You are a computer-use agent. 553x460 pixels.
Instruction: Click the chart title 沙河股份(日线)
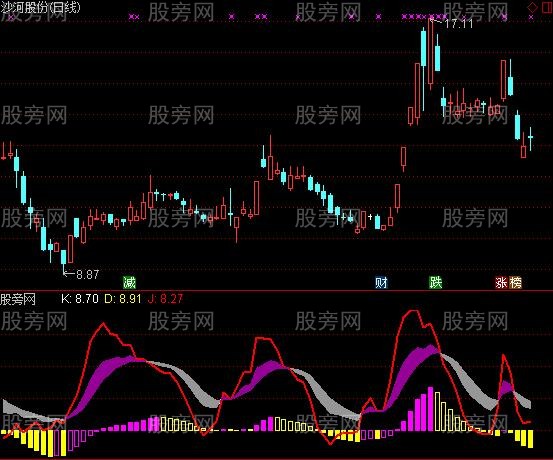[40, 7]
